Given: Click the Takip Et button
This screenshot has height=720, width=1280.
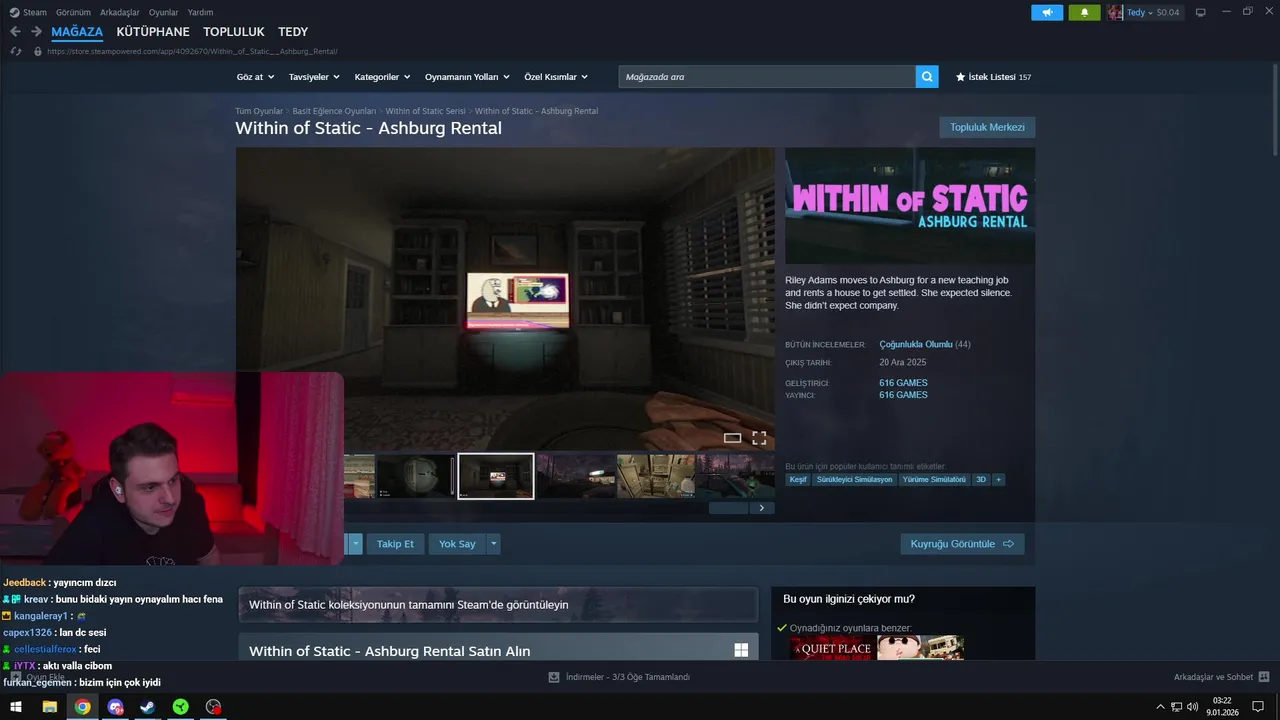Looking at the screenshot, I should 395,544.
